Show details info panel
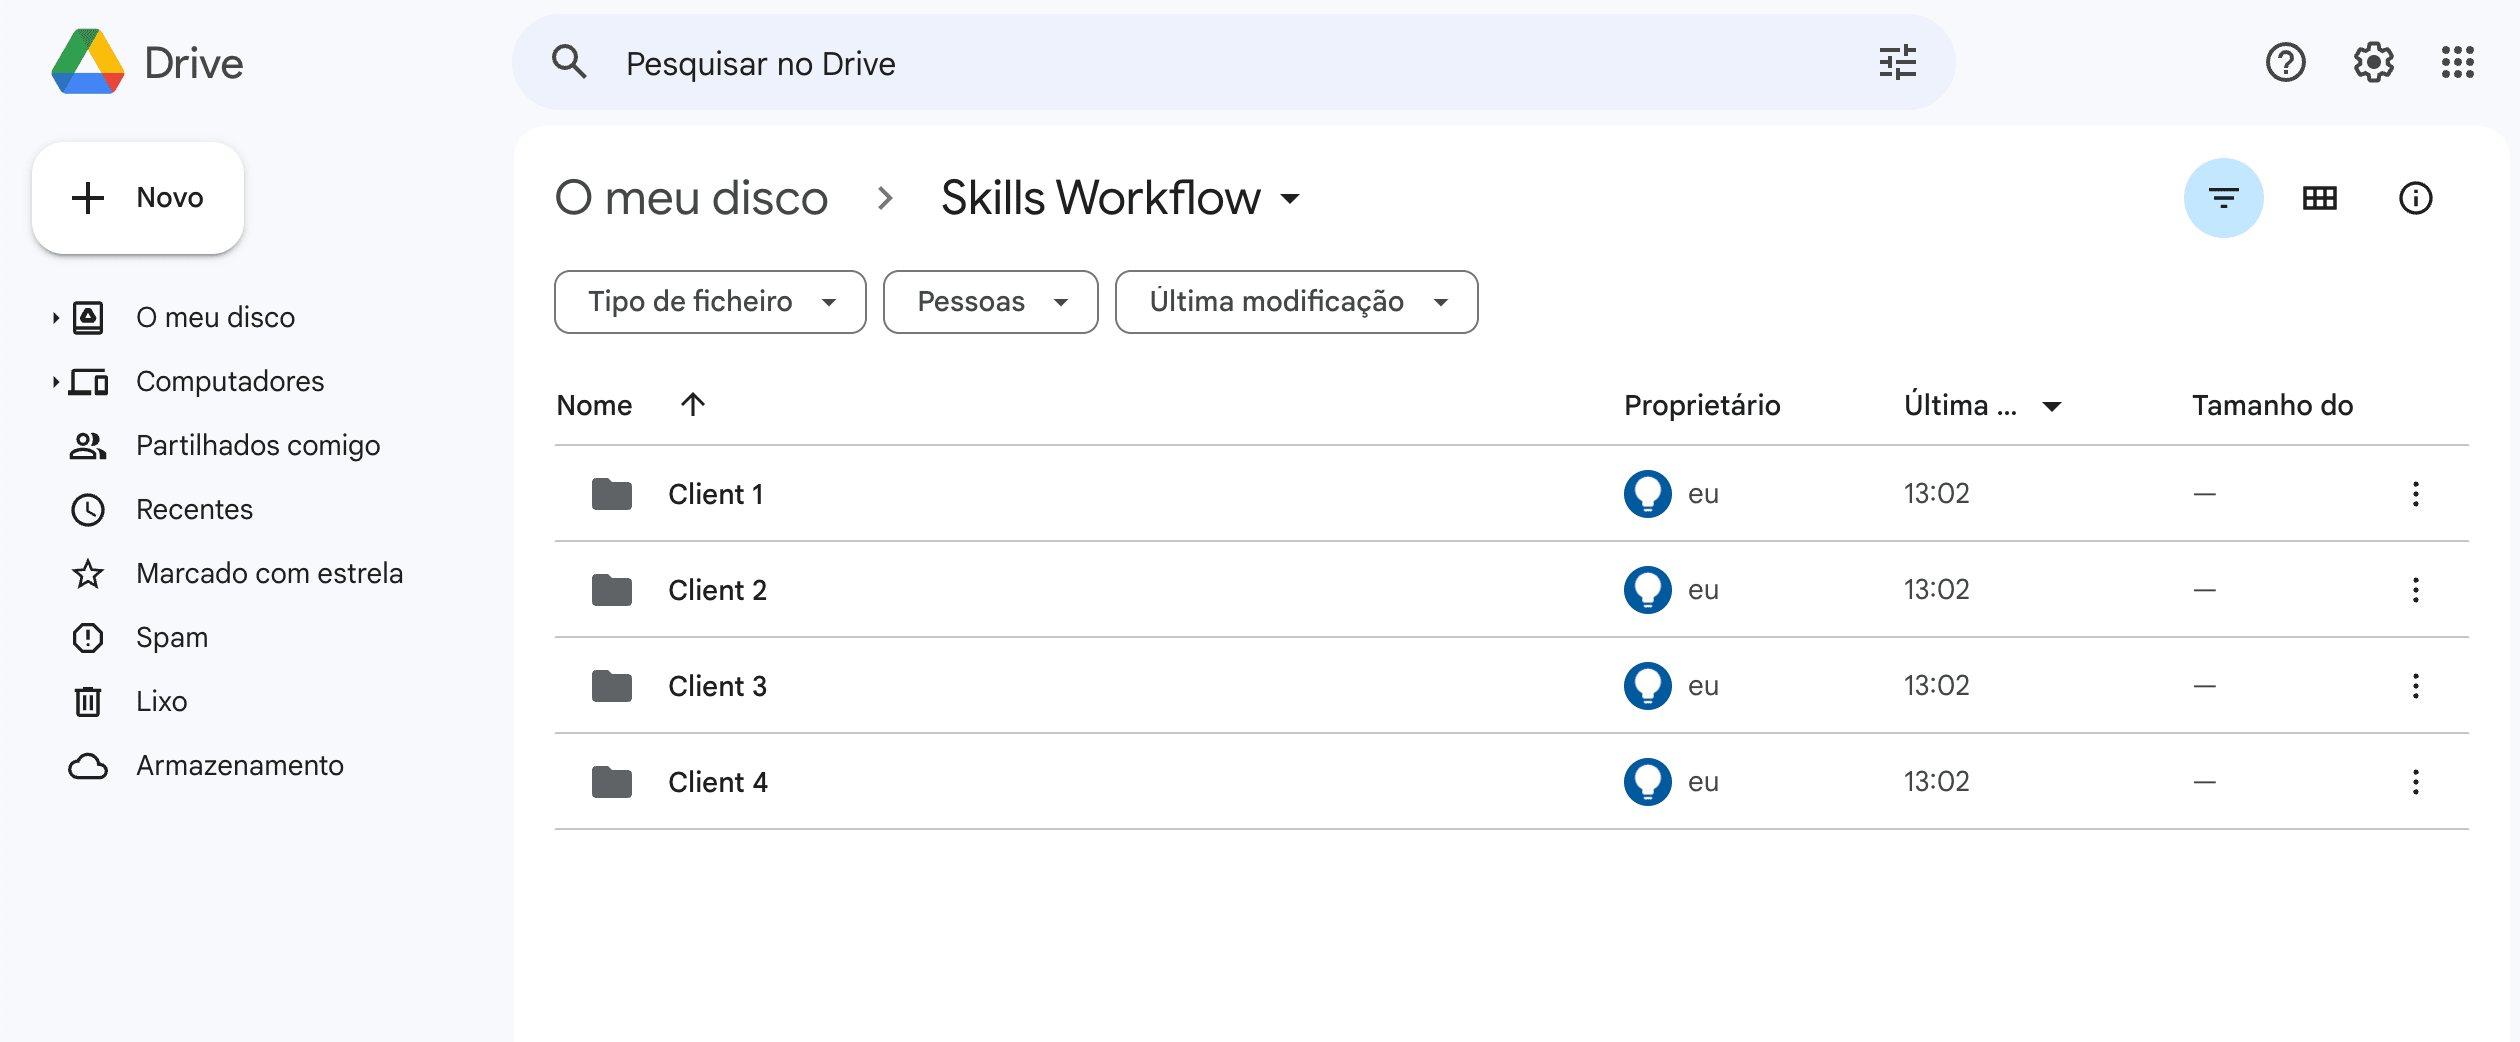The image size is (2520, 1042). (x=2415, y=198)
